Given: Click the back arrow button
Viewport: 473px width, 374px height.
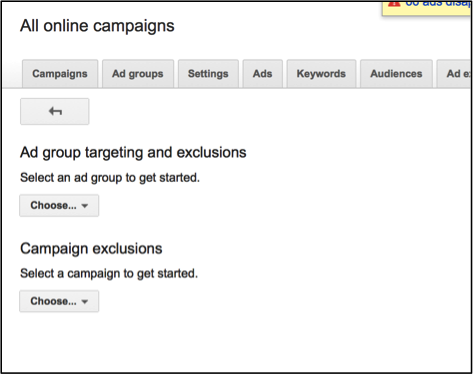Looking at the screenshot, I should click(55, 111).
